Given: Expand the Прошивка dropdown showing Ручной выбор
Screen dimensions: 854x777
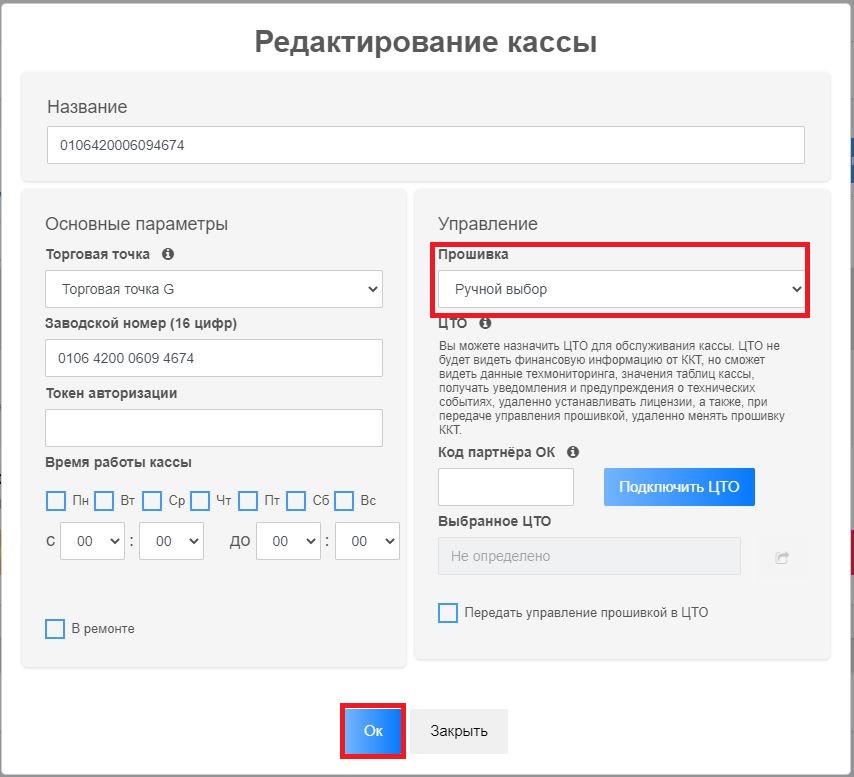Looking at the screenshot, I should tap(622, 289).
